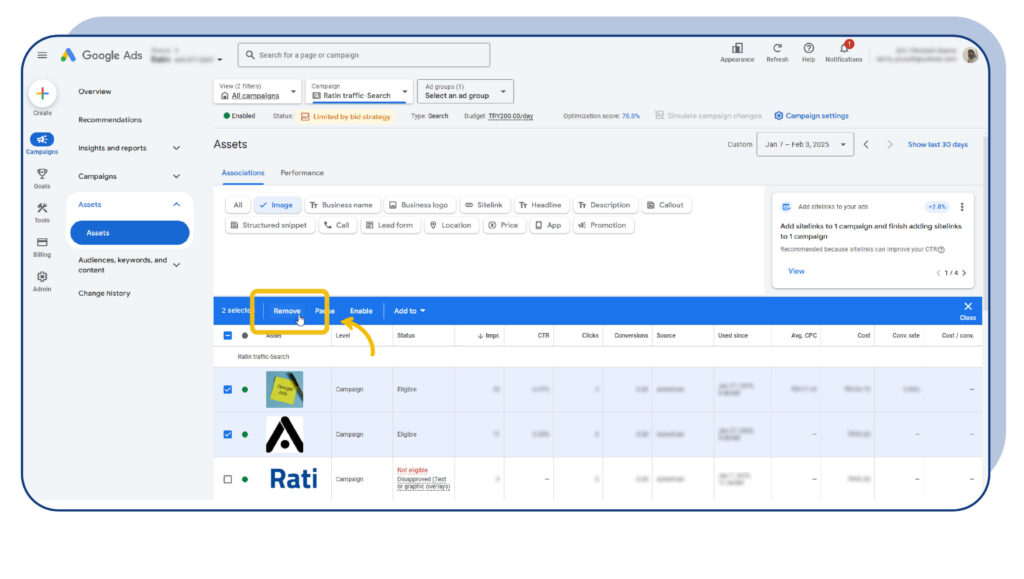Click Enable in the action bar

(x=361, y=311)
